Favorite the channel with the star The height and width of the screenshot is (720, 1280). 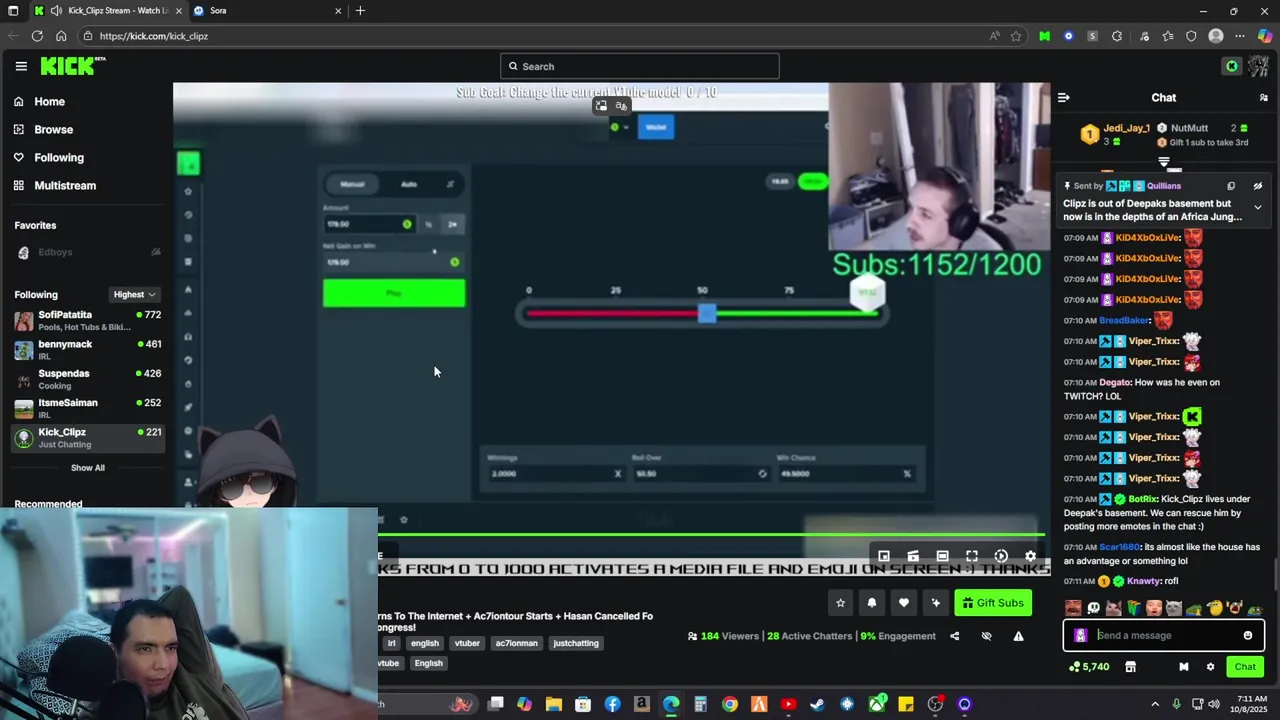(x=840, y=603)
